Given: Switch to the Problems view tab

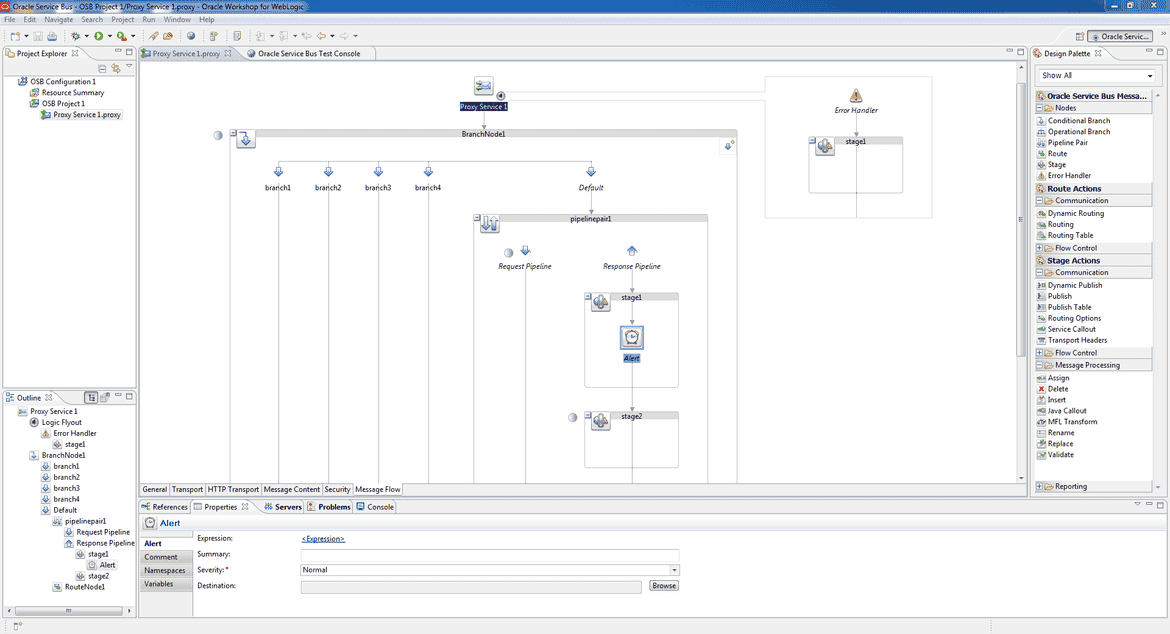Looking at the screenshot, I should [329, 507].
